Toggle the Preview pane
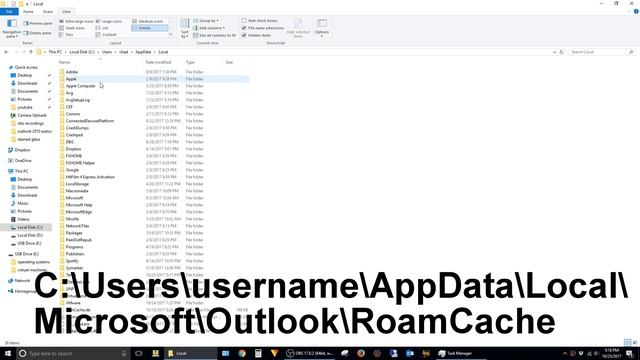The image size is (640, 360). coord(38,23)
